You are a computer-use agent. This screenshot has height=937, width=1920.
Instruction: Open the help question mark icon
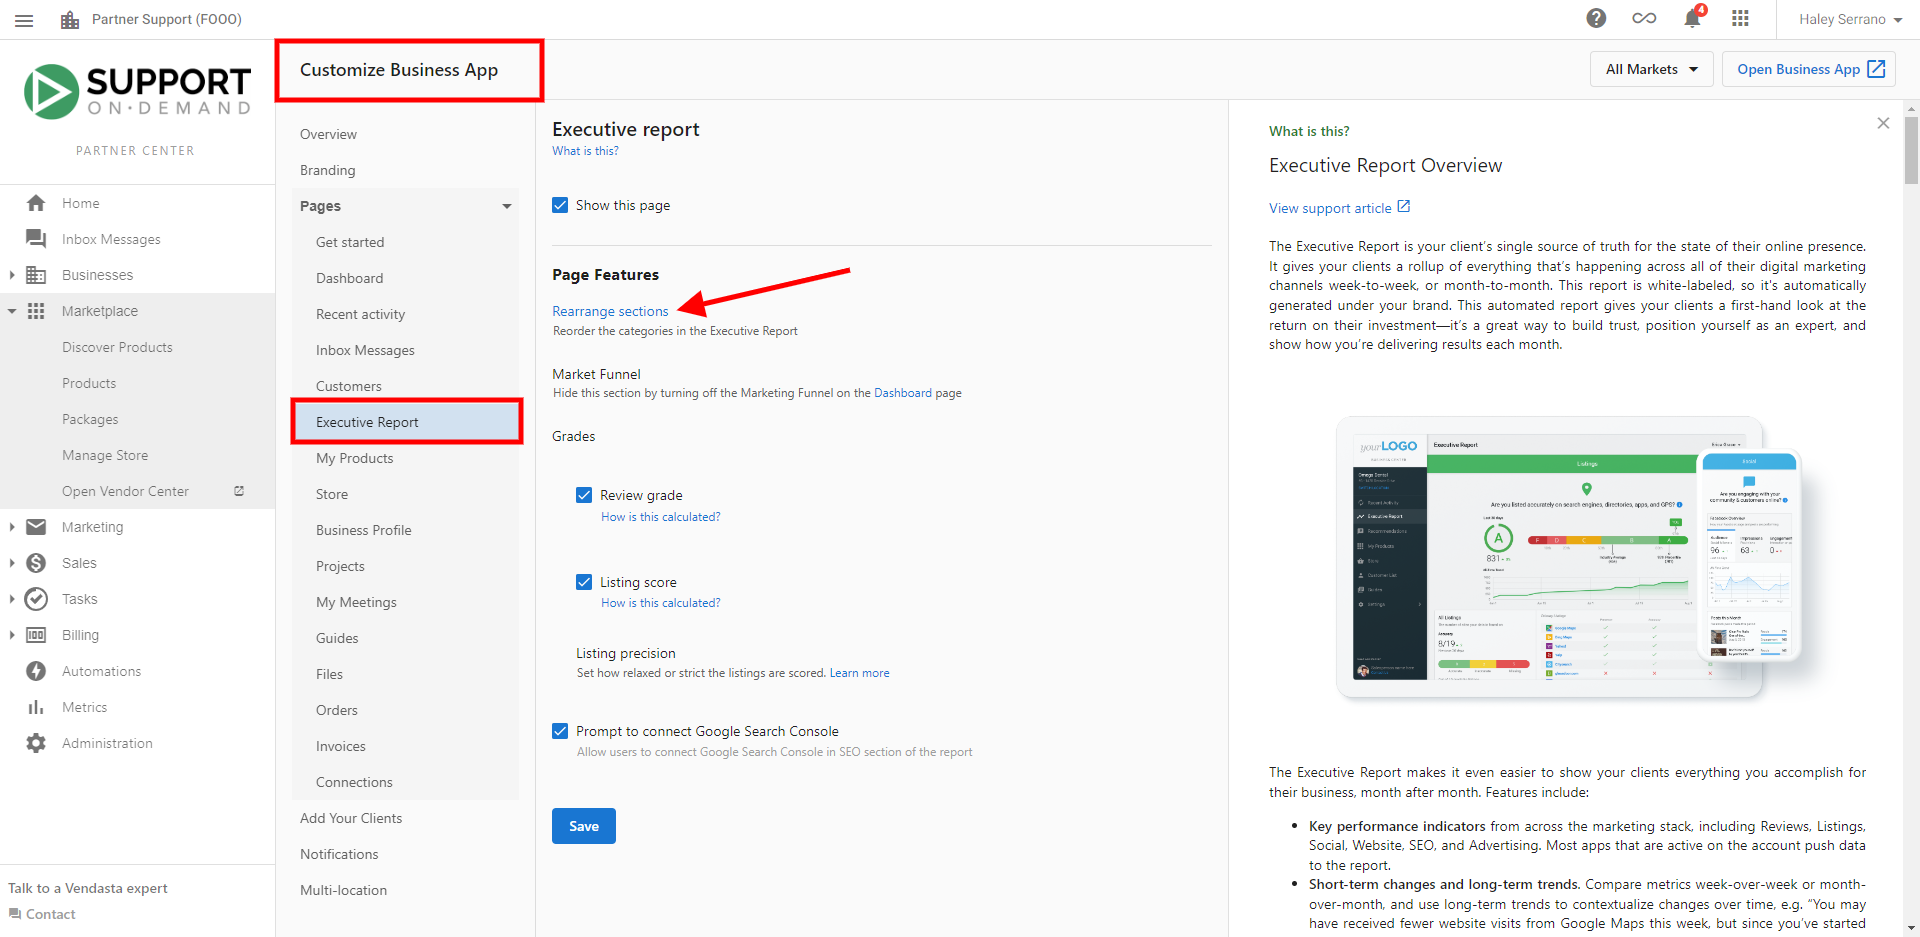coord(1596,18)
